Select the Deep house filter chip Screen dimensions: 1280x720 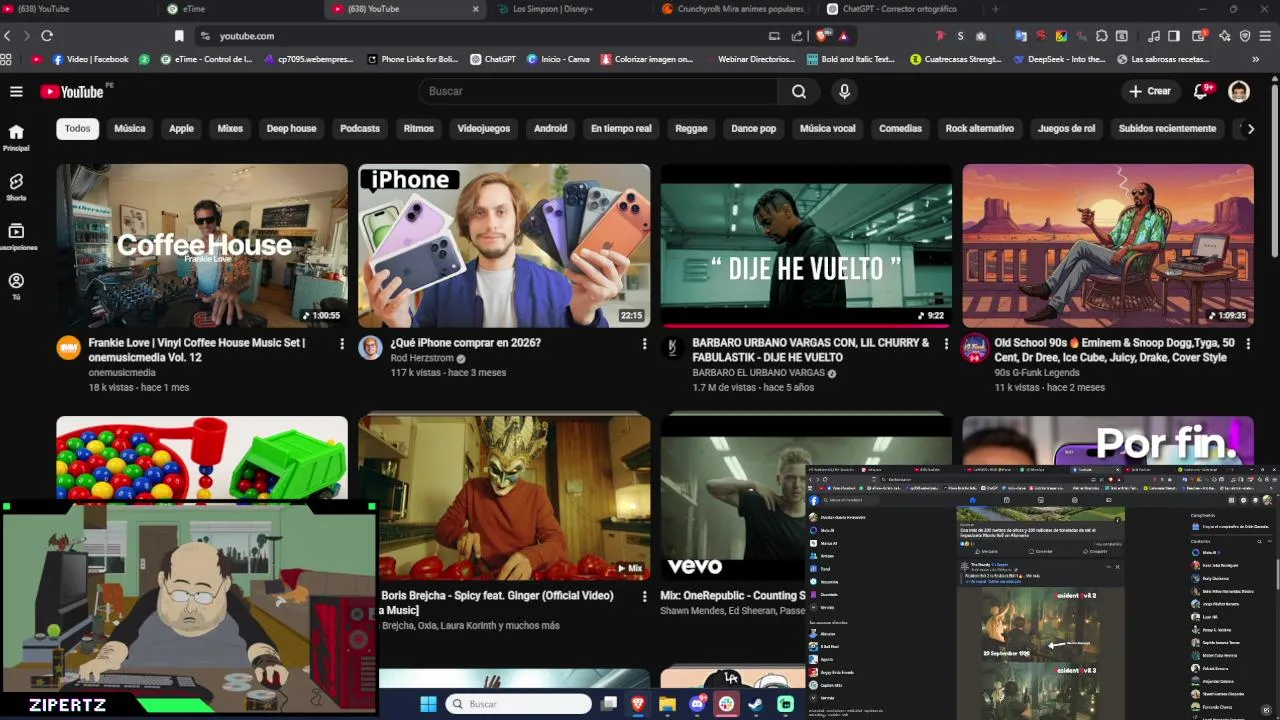[x=291, y=128]
